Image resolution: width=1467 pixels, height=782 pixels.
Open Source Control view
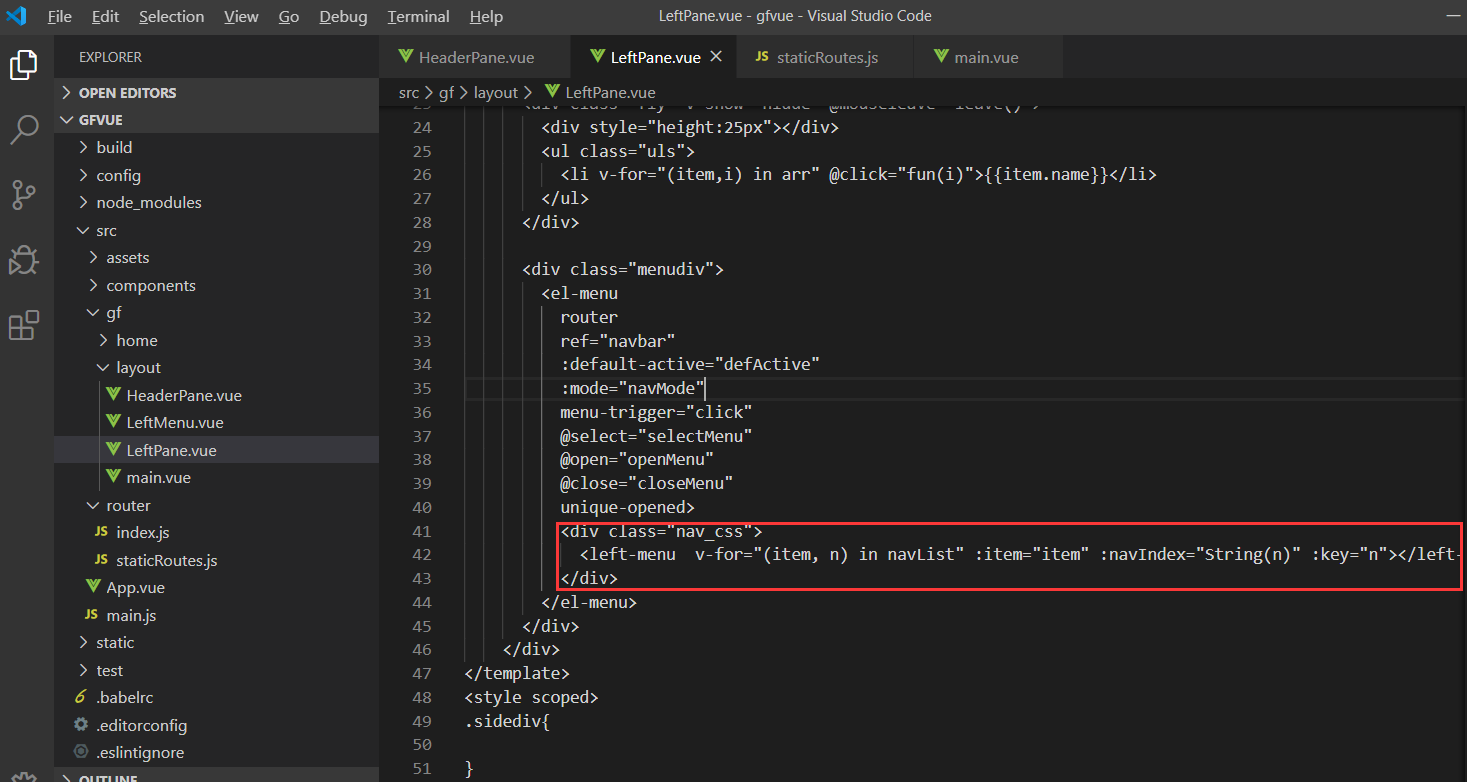click(x=24, y=195)
